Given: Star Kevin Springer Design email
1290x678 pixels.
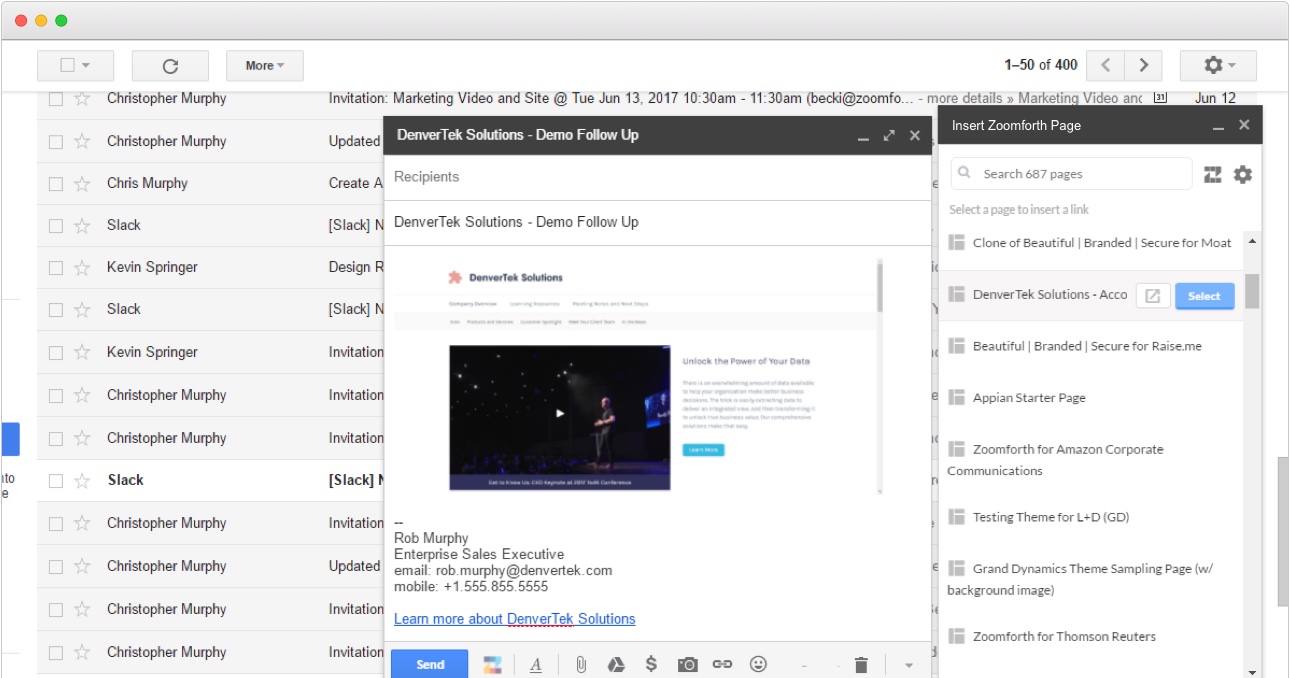Looking at the screenshot, I should [x=82, y=268].
